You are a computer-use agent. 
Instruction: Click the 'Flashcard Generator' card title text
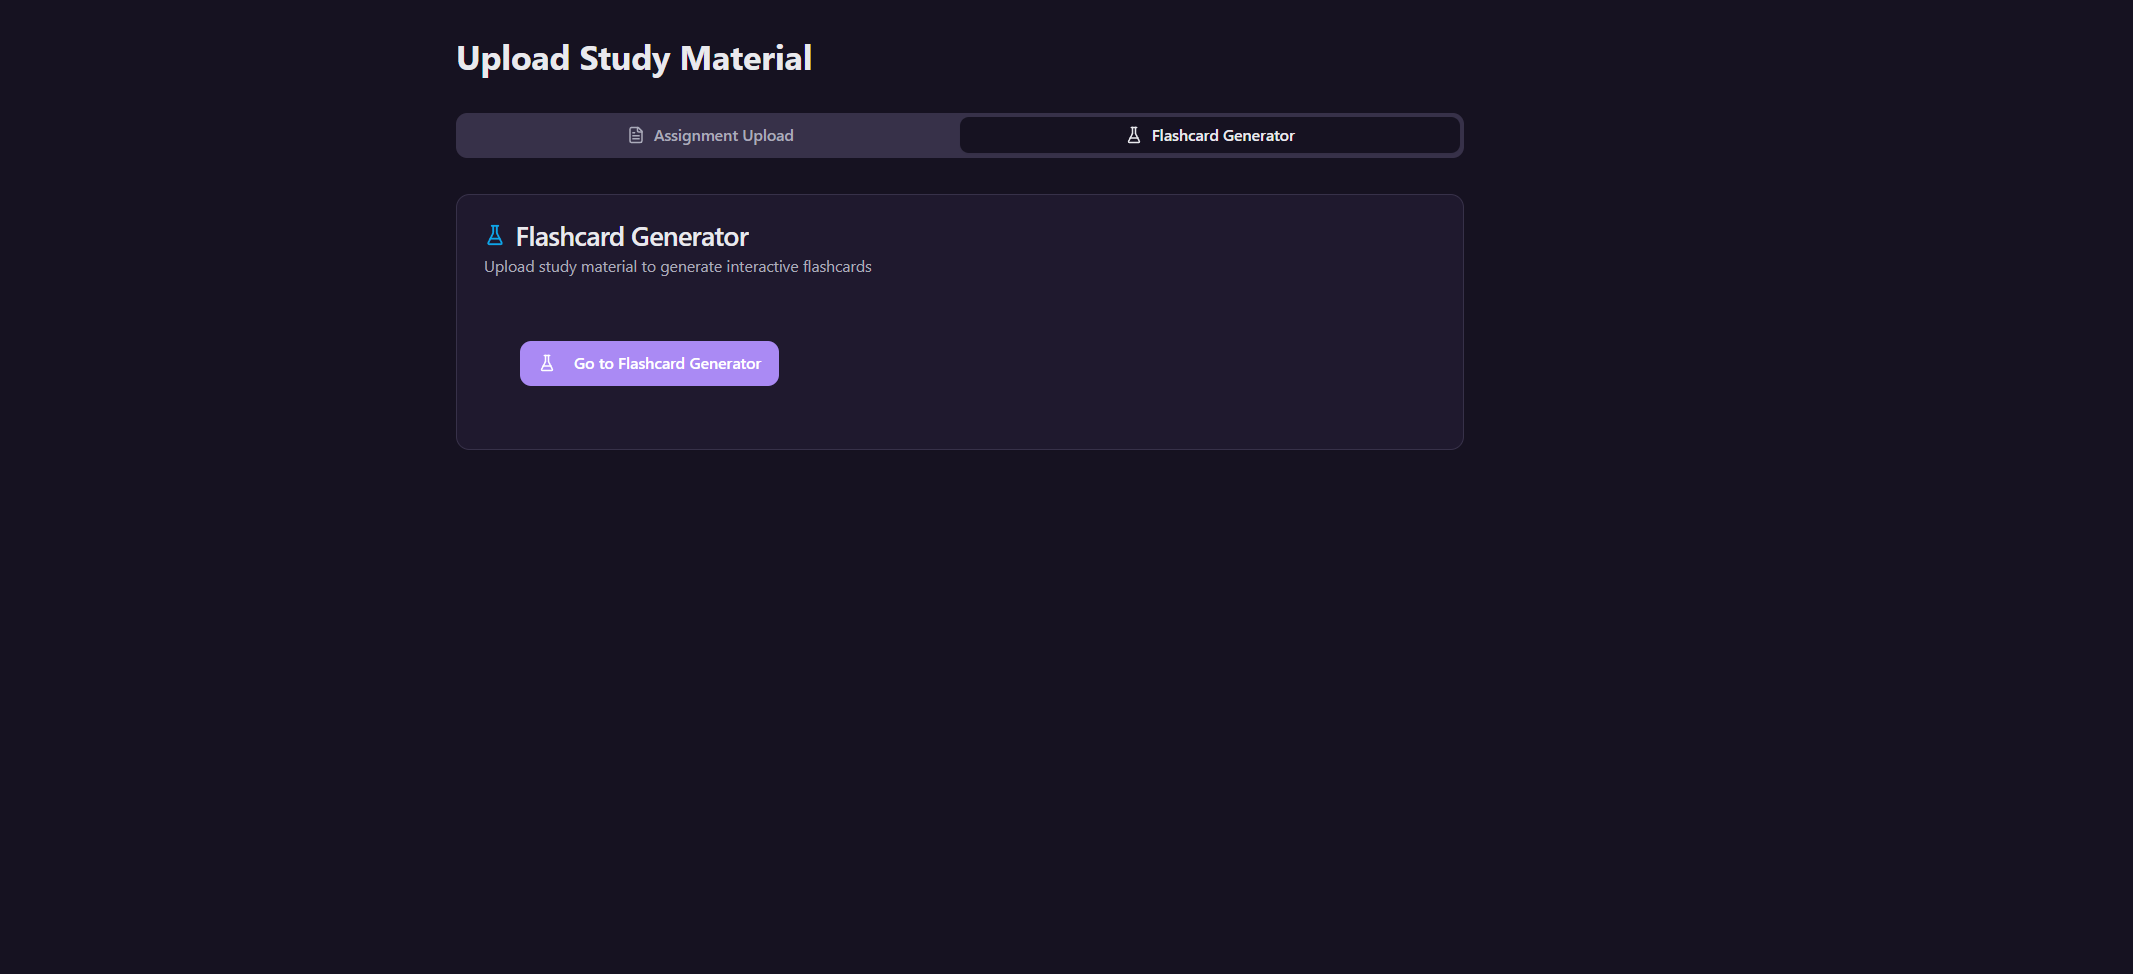(632, 237)
